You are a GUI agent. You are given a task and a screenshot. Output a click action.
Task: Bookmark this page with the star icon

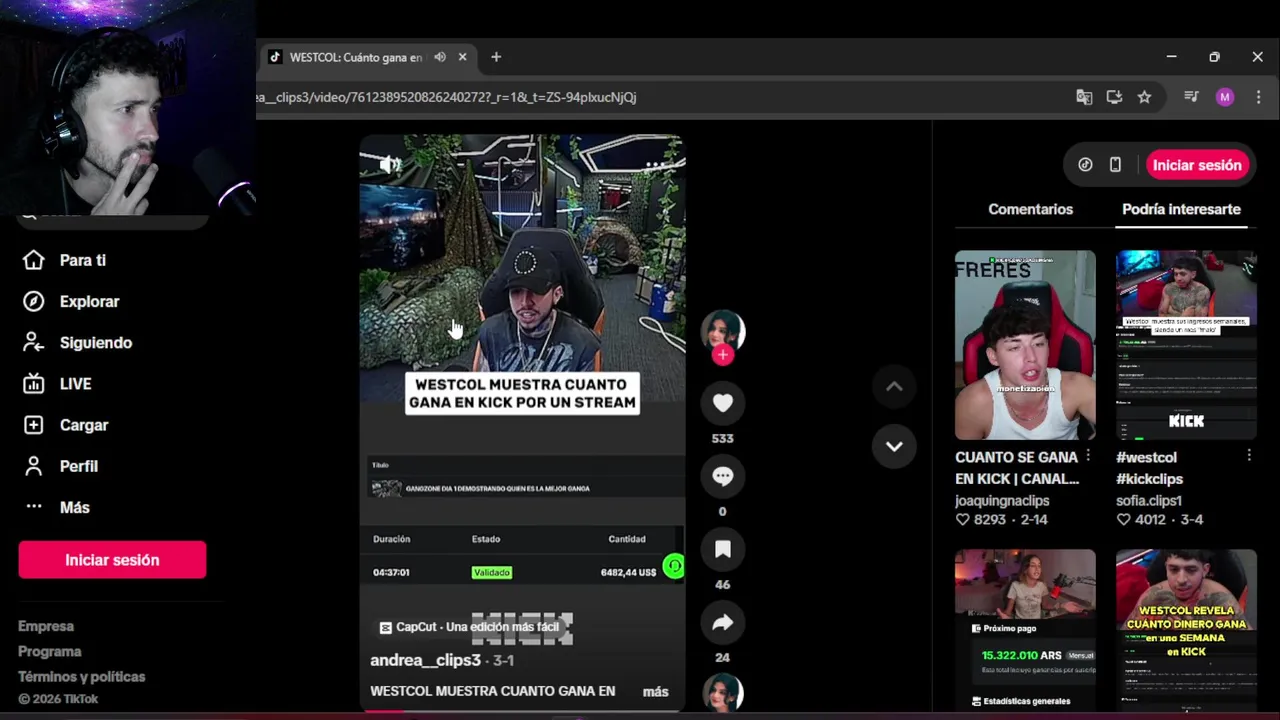click(1144, 97)
